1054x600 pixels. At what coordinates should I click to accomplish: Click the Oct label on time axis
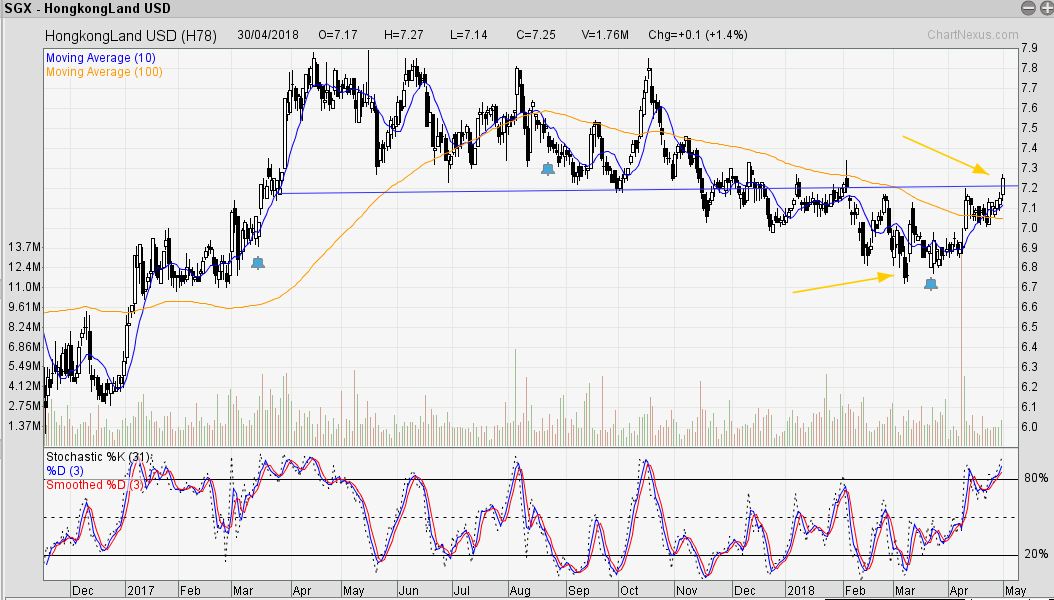[x=629, y=591]
